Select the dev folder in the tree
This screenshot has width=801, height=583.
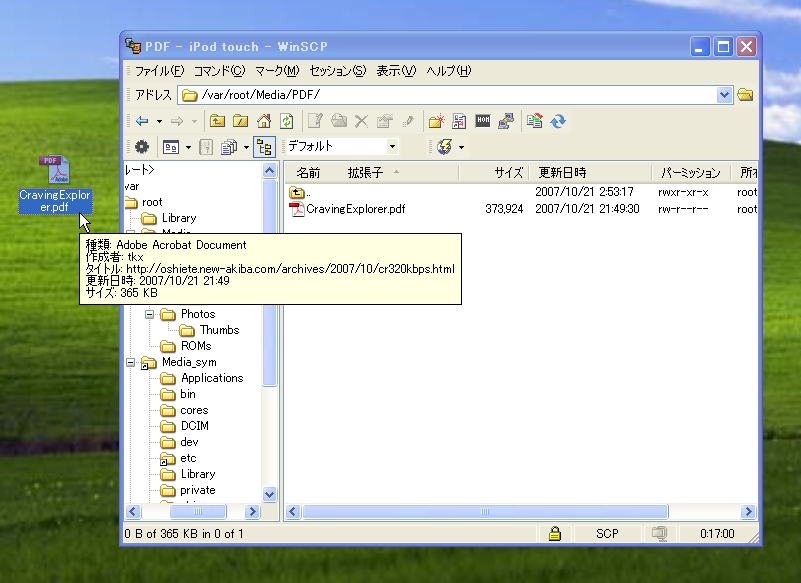tap(189, 442)
